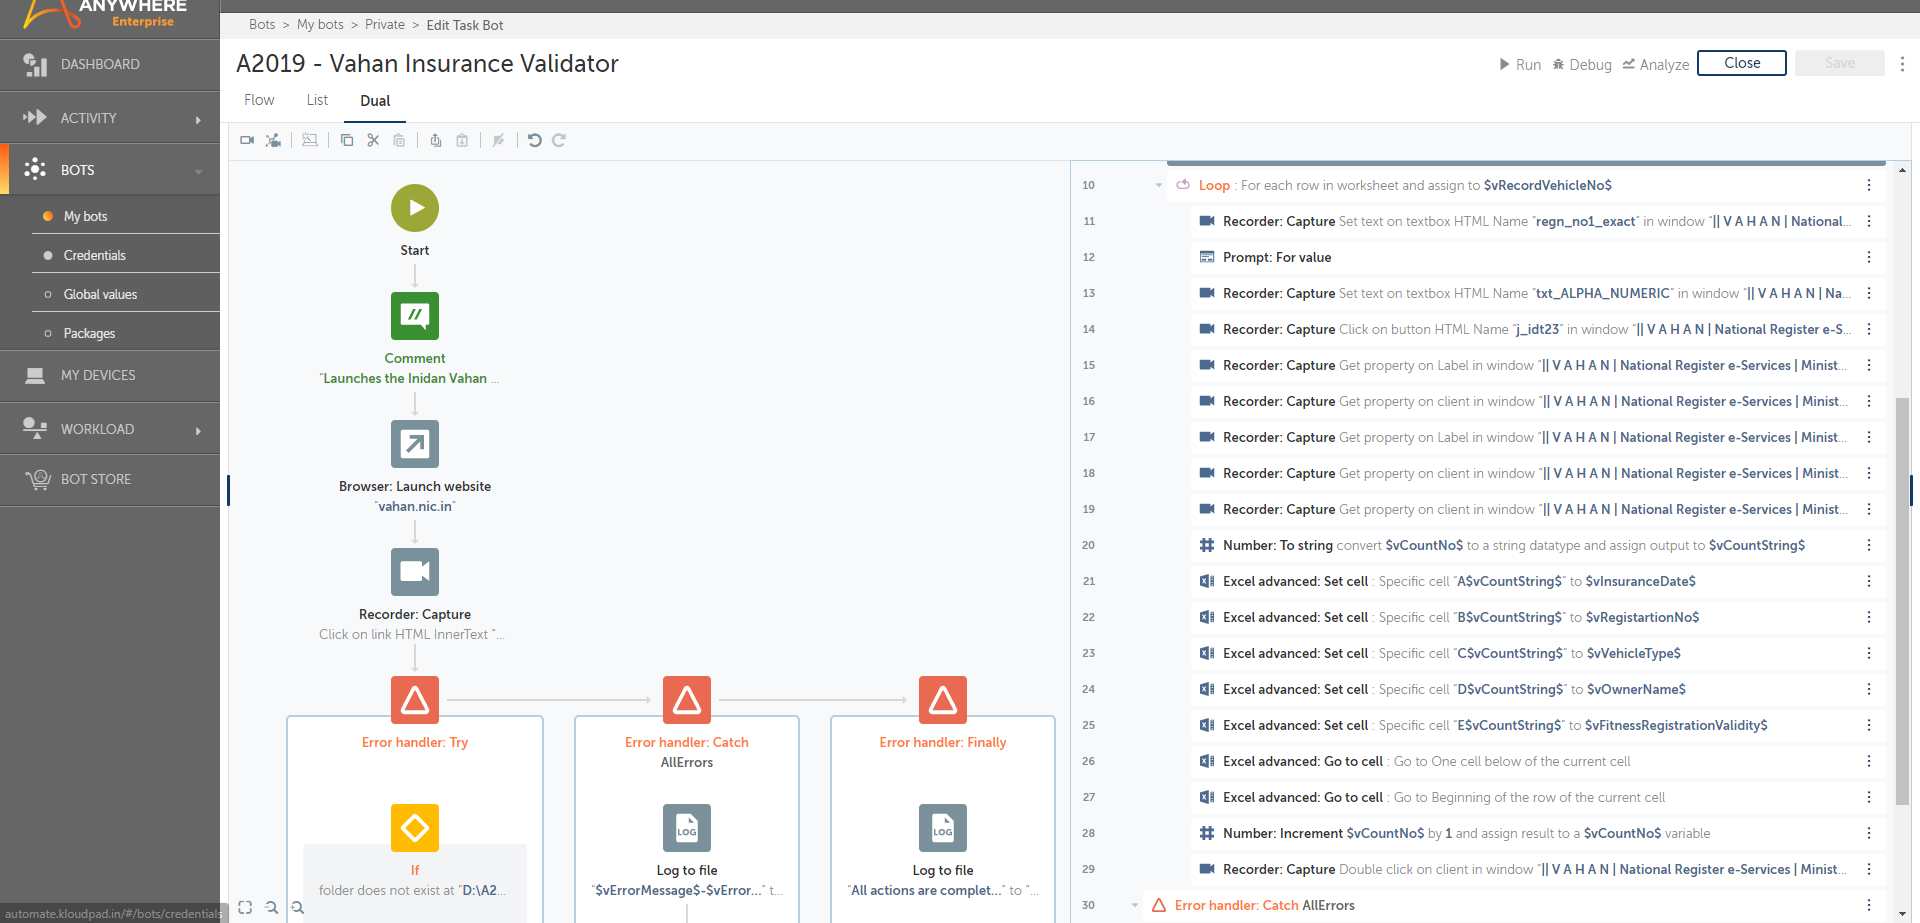Collapse the Bots sidebar section arrow
Screen dimensions: 1920x923
(198, 171)
